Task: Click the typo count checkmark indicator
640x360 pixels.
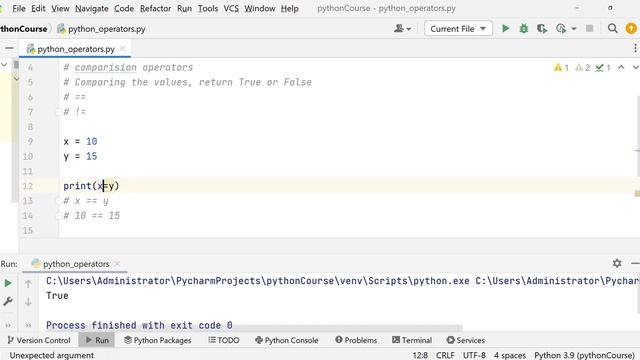Action: click(x=603, y=68)
